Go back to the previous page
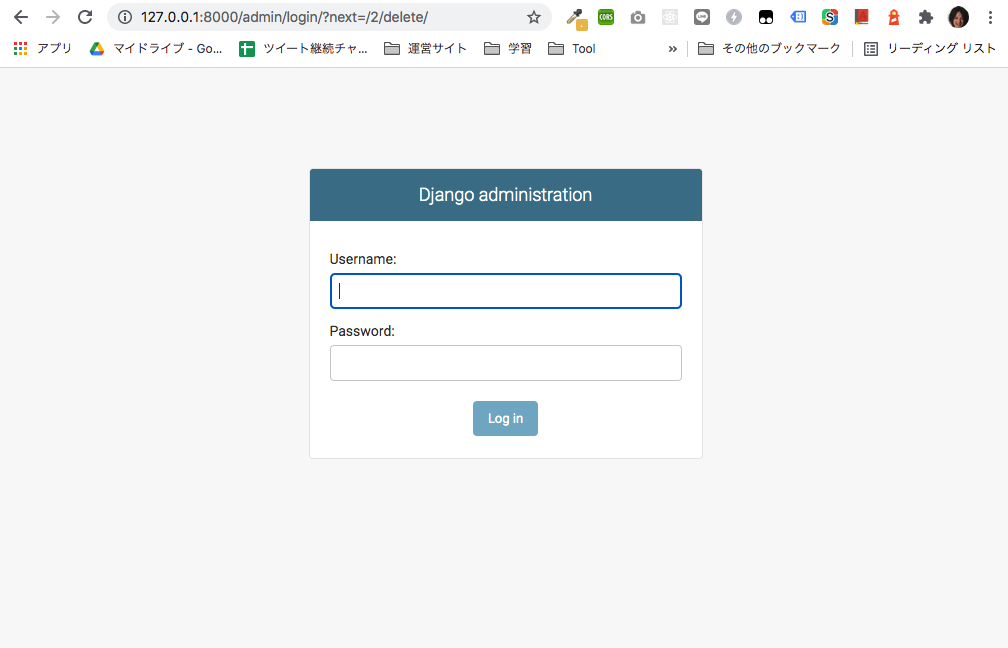1008x648 pixels. [21, 17]
